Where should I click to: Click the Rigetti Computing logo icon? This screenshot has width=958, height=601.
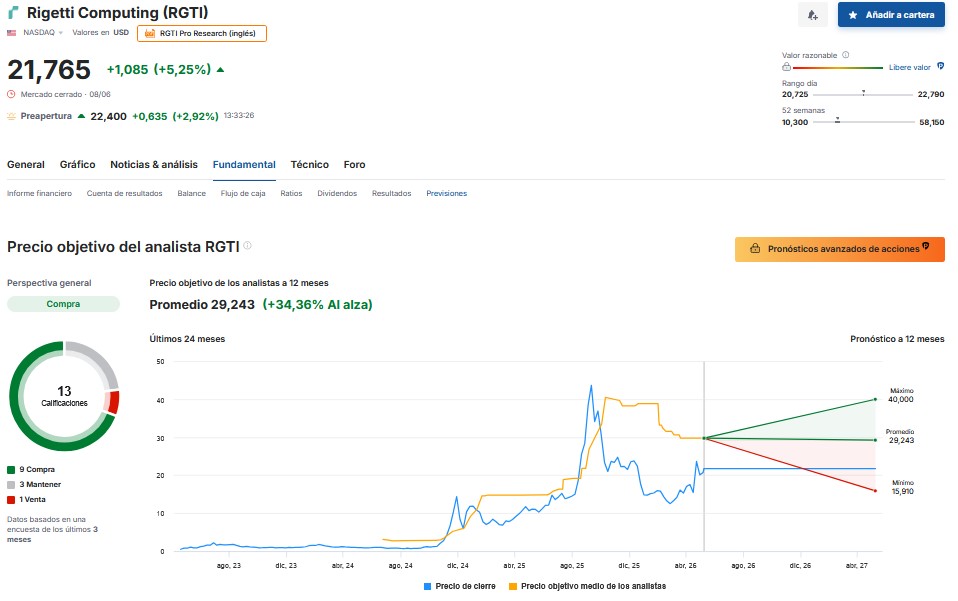tap(13, 12)
